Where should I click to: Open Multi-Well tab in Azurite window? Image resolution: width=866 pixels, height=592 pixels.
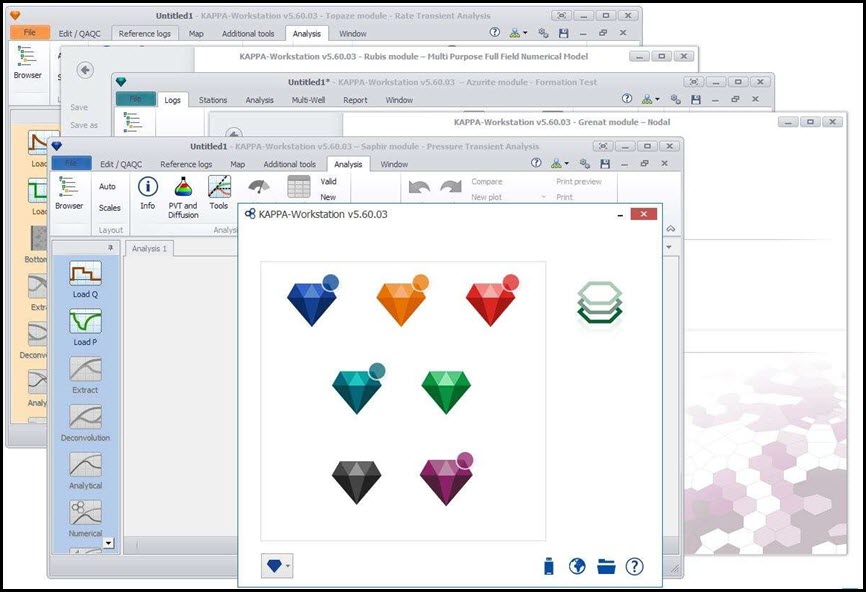pos(308,101)
